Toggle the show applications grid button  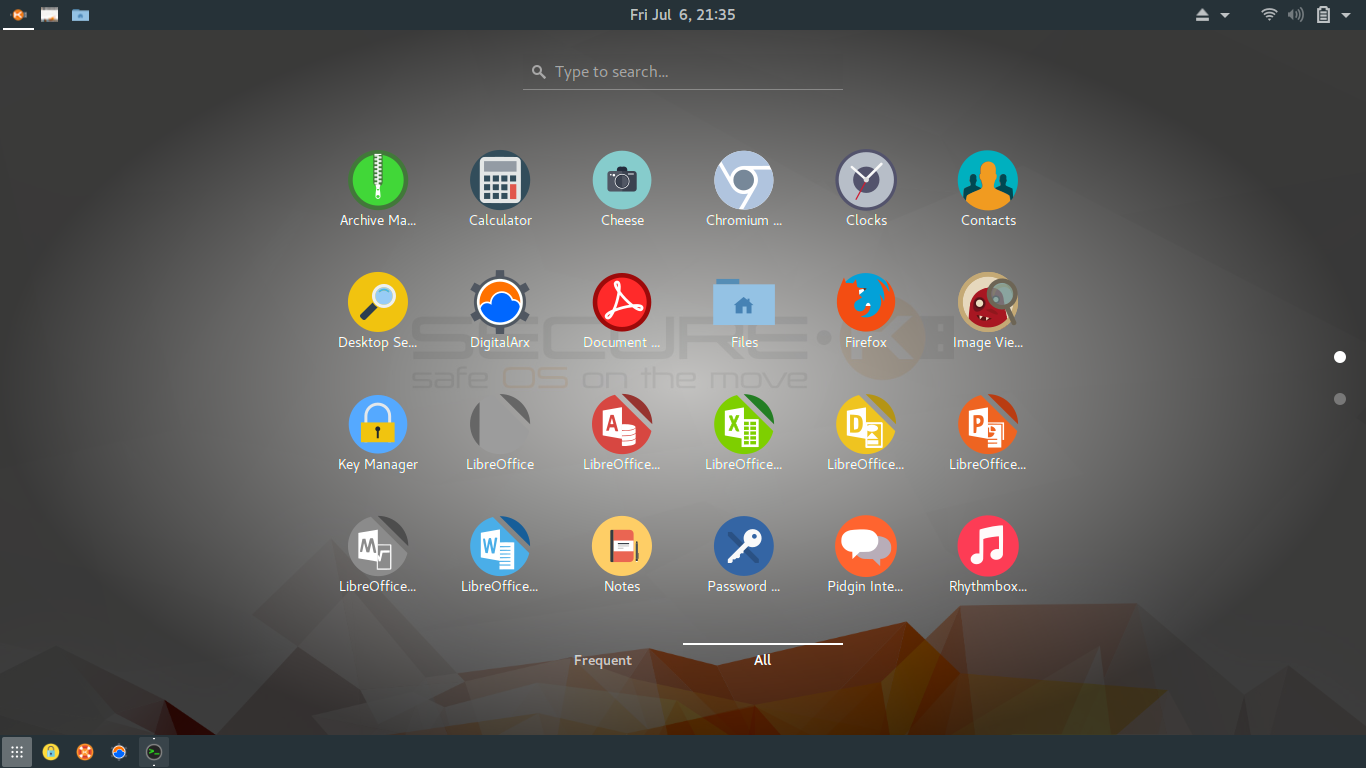coord(17,752)
